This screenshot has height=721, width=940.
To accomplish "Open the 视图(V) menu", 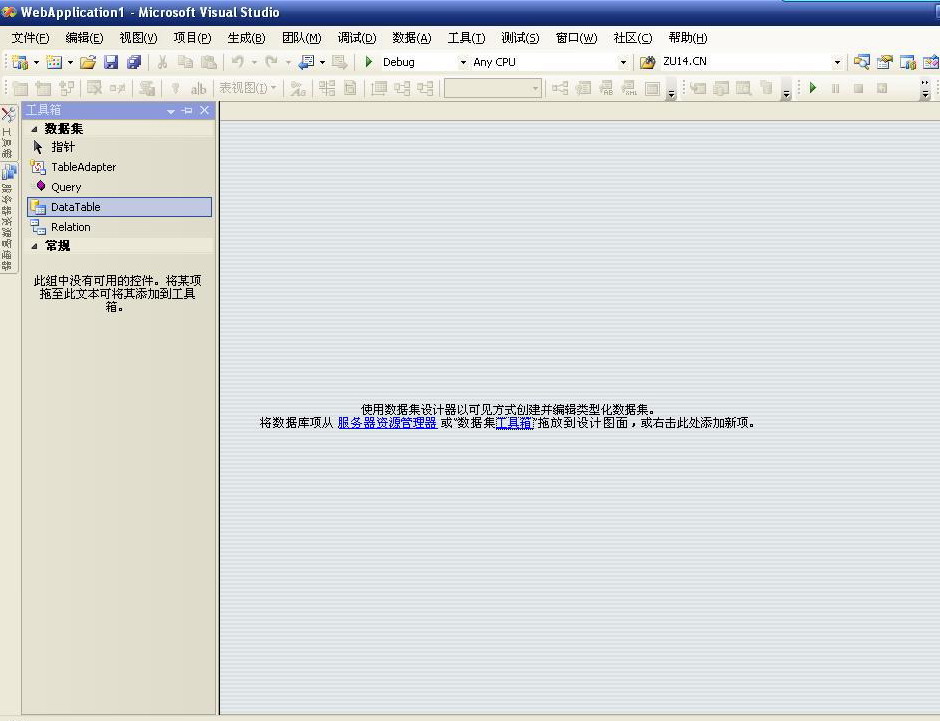I will point(138,38).
